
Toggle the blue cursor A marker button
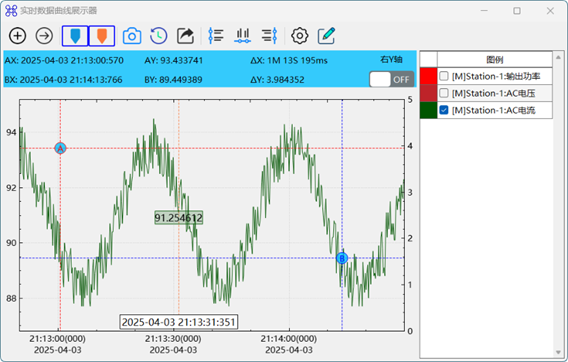click(75, 36)
